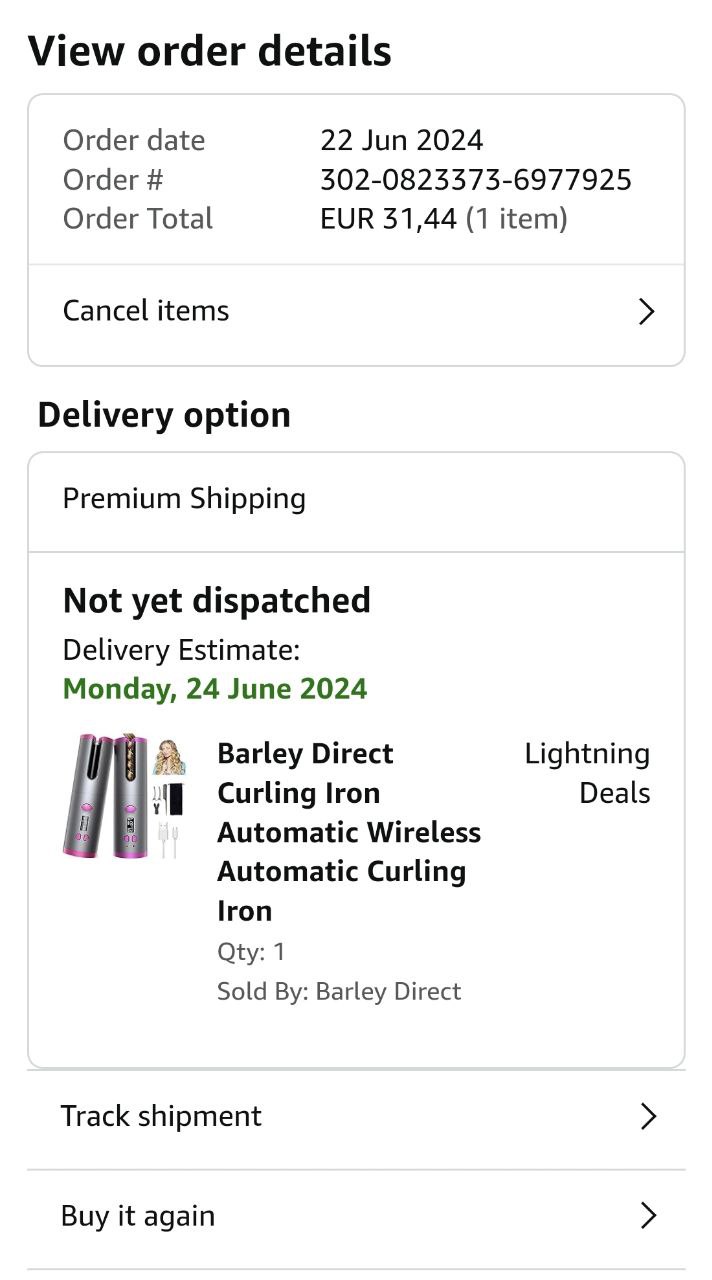This screenshot has width=712, height=1280.
Task: Click the green Monday, 24 June 2024 estimate
Action: [215, 689]
